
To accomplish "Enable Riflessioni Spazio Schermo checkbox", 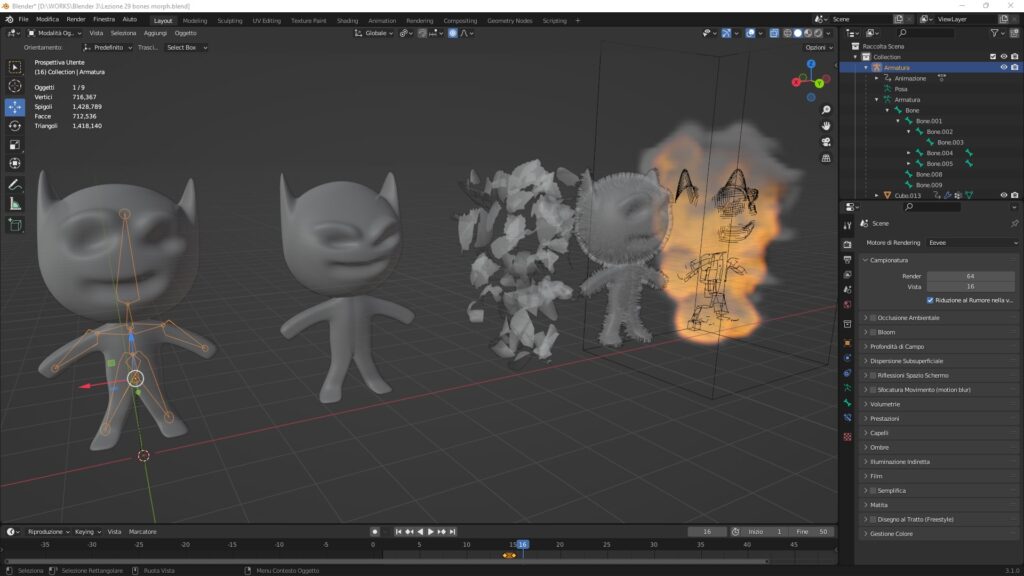I will tap(873, 376).
